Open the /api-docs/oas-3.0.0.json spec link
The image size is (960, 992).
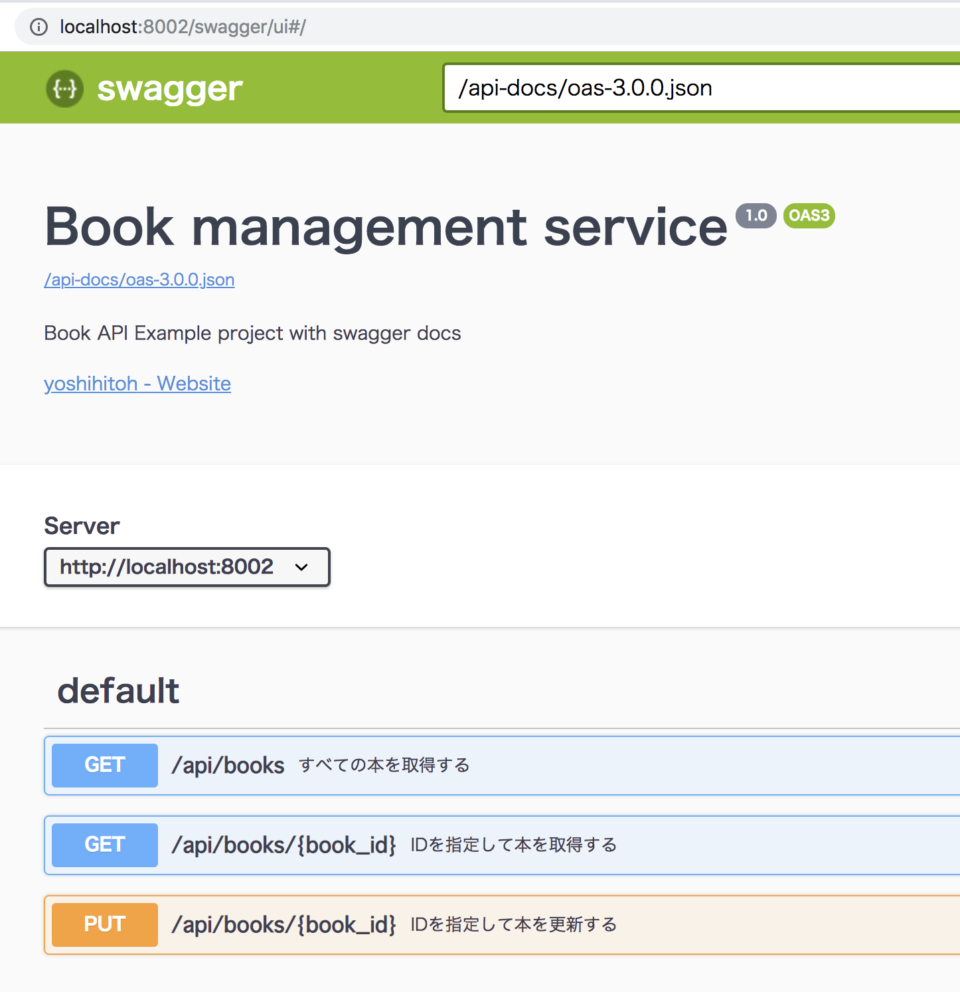click(138, 280)
